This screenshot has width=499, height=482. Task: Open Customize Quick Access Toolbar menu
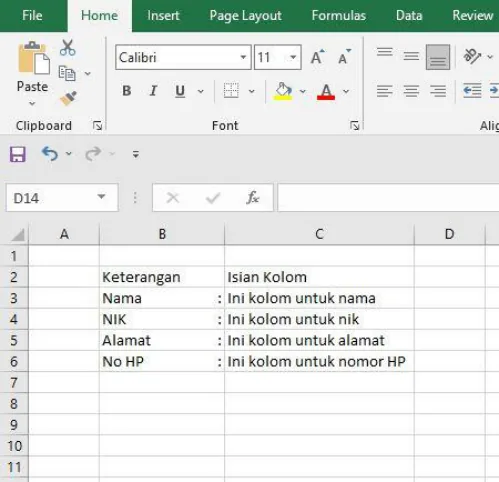point(136,154)
